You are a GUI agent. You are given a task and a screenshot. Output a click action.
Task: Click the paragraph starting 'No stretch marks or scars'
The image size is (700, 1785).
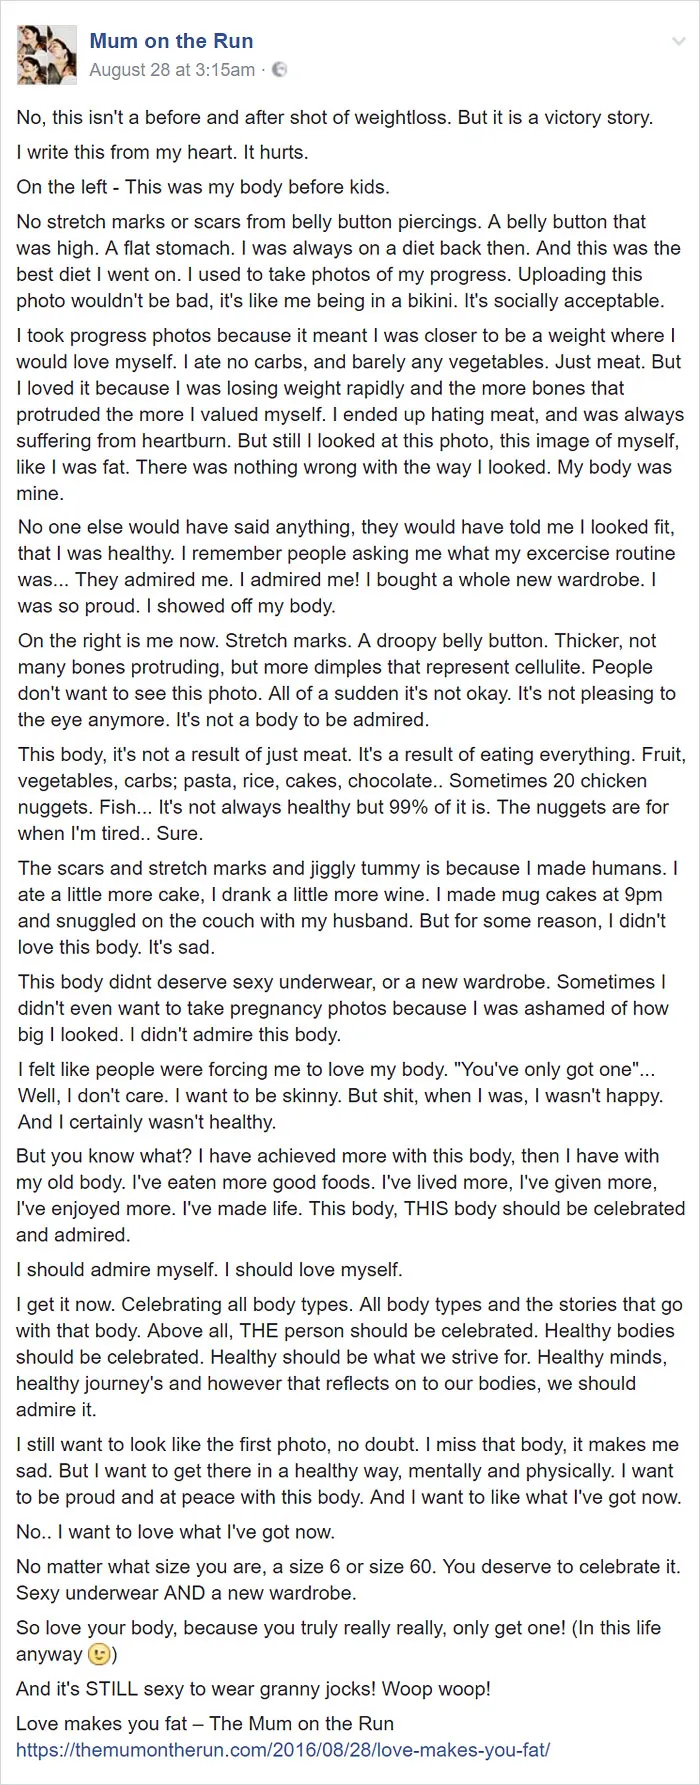tap(348, 261)
